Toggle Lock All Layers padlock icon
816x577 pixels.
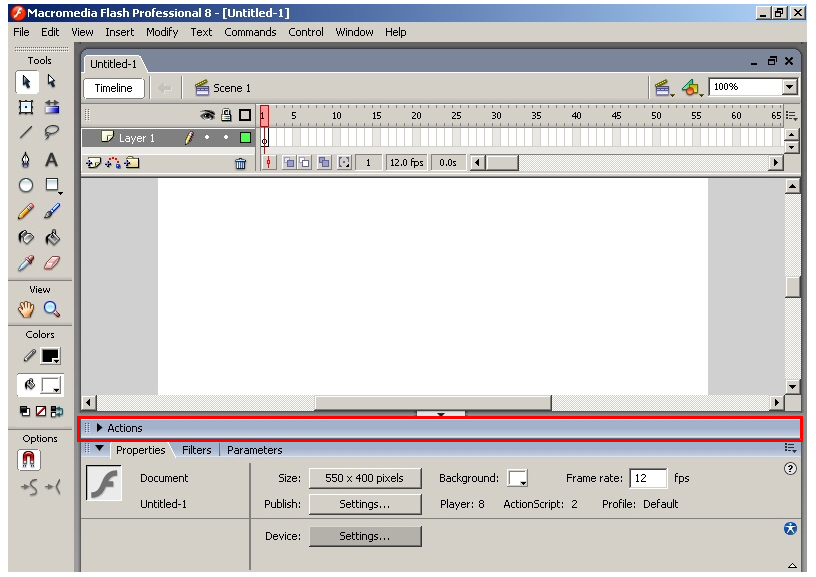[x=226, y=115]
